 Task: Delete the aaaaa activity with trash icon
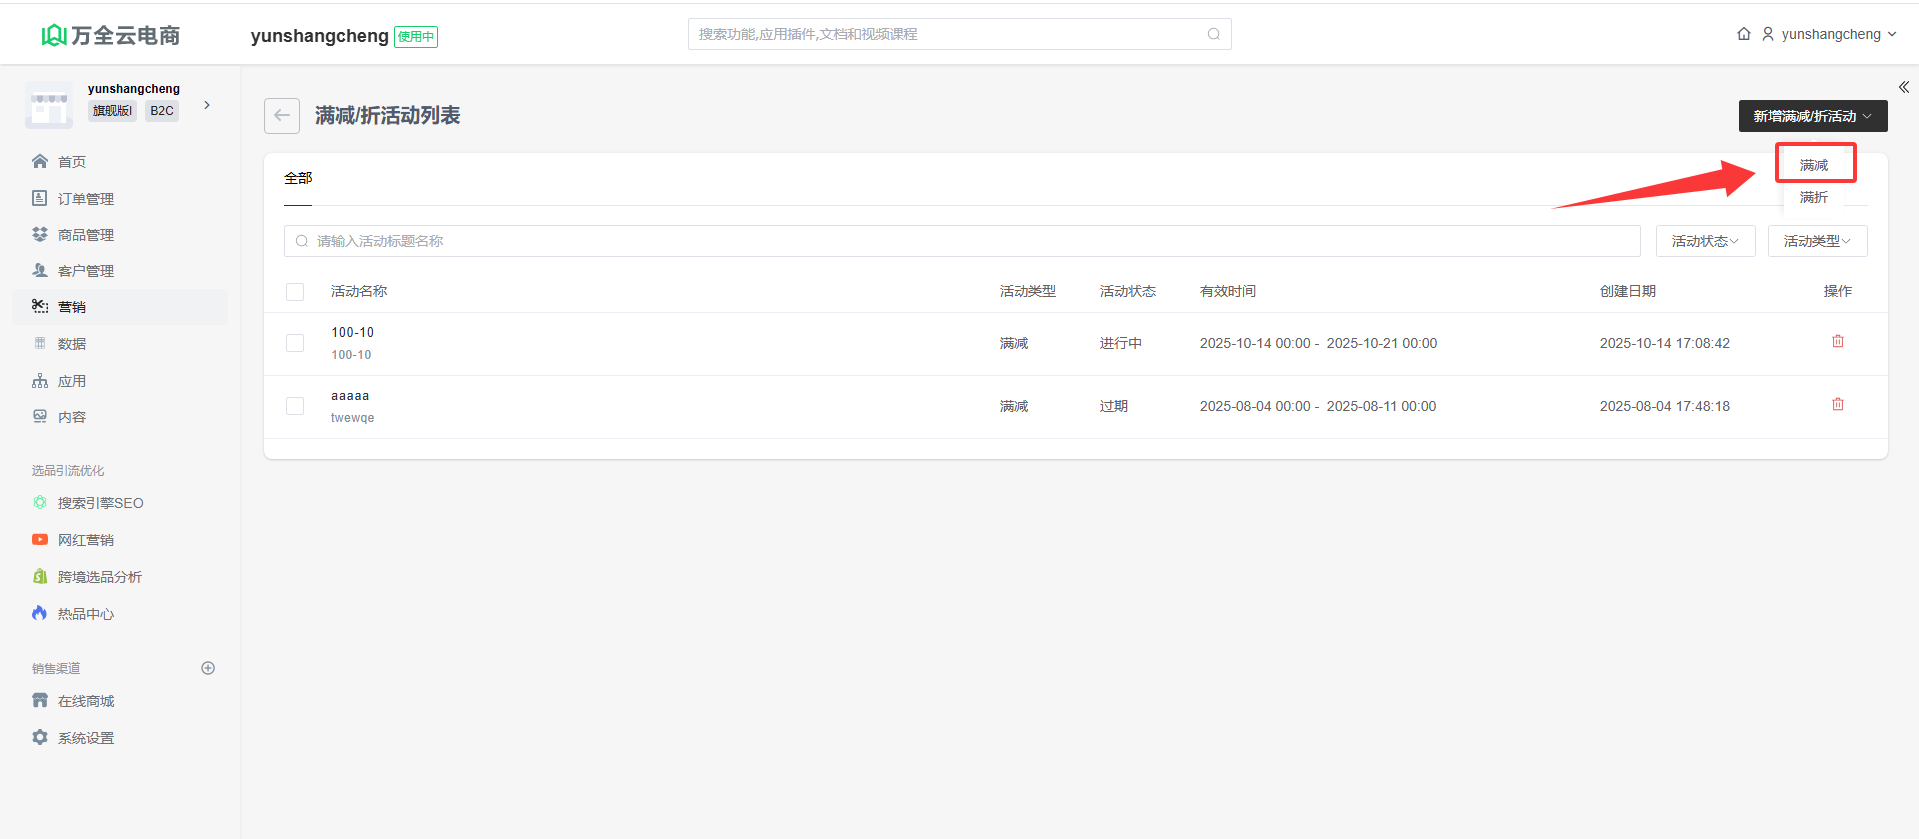point(1837,405)
